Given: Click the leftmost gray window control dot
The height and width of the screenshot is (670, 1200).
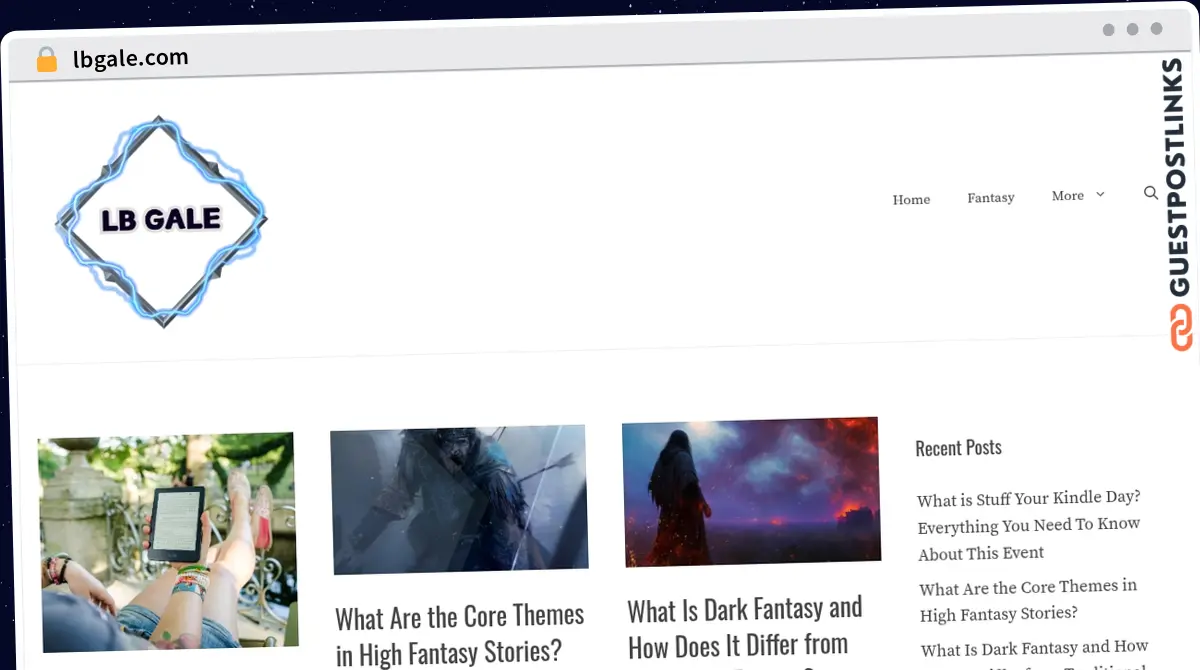Looking at the screenshot, I should coord(1108,30).
